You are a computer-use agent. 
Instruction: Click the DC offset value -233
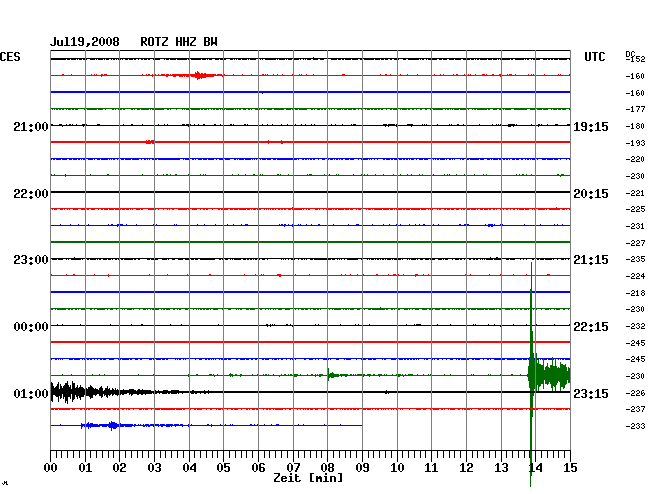(x=635, y=426)
